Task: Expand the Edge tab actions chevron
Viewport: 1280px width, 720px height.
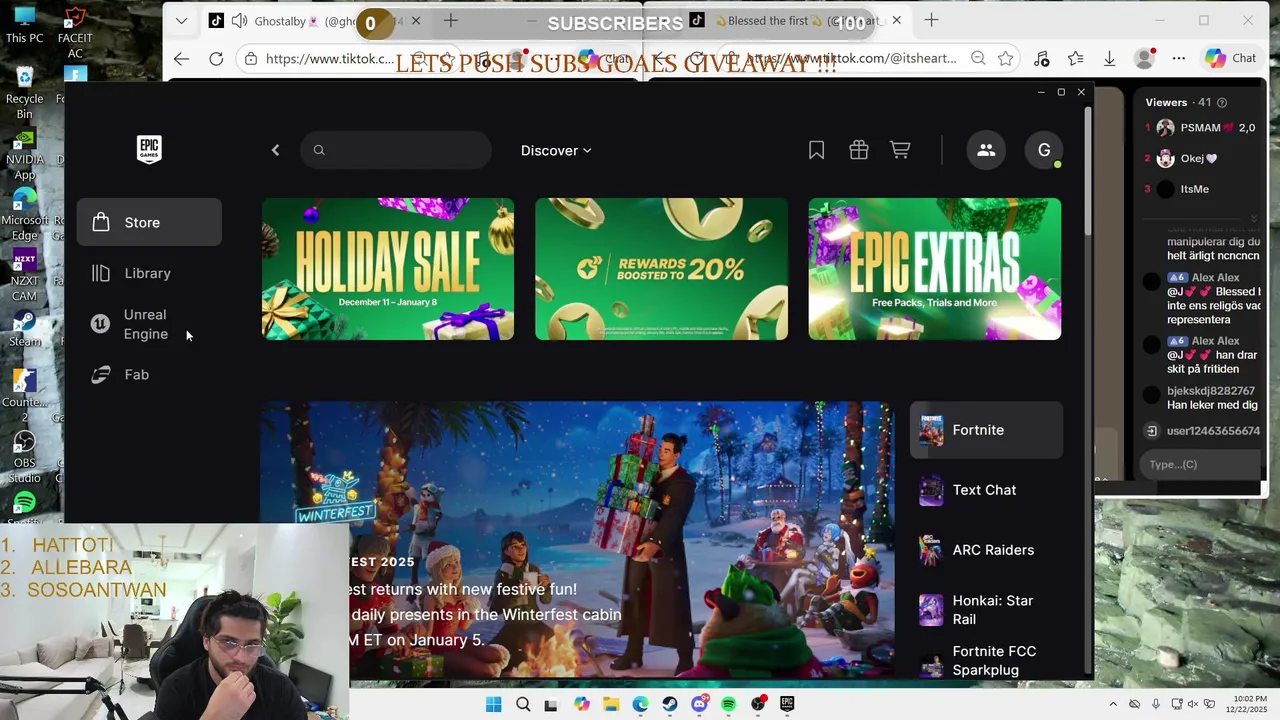Action: click(181, 21)
